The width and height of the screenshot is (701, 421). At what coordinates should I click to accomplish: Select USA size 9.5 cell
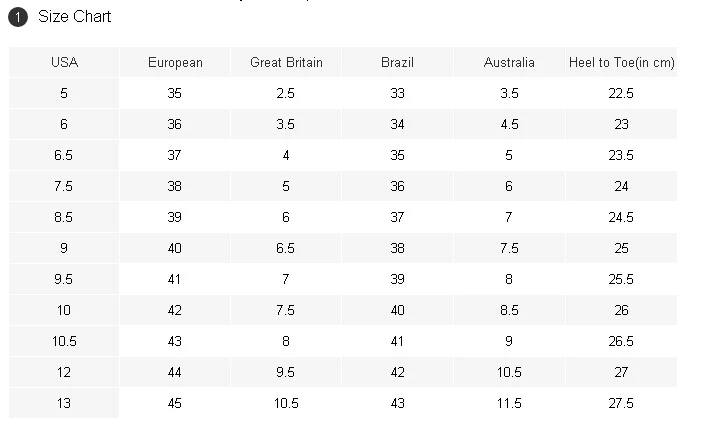tap(64, 279)
